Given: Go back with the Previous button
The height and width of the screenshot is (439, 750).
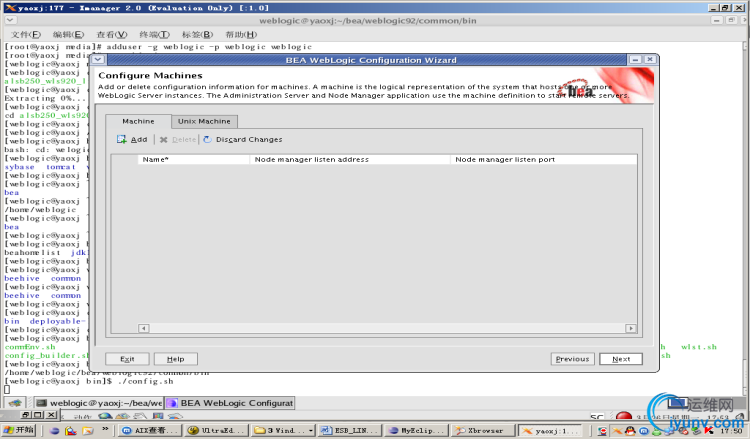Looking at the screenshot, I should pos(573,359).
